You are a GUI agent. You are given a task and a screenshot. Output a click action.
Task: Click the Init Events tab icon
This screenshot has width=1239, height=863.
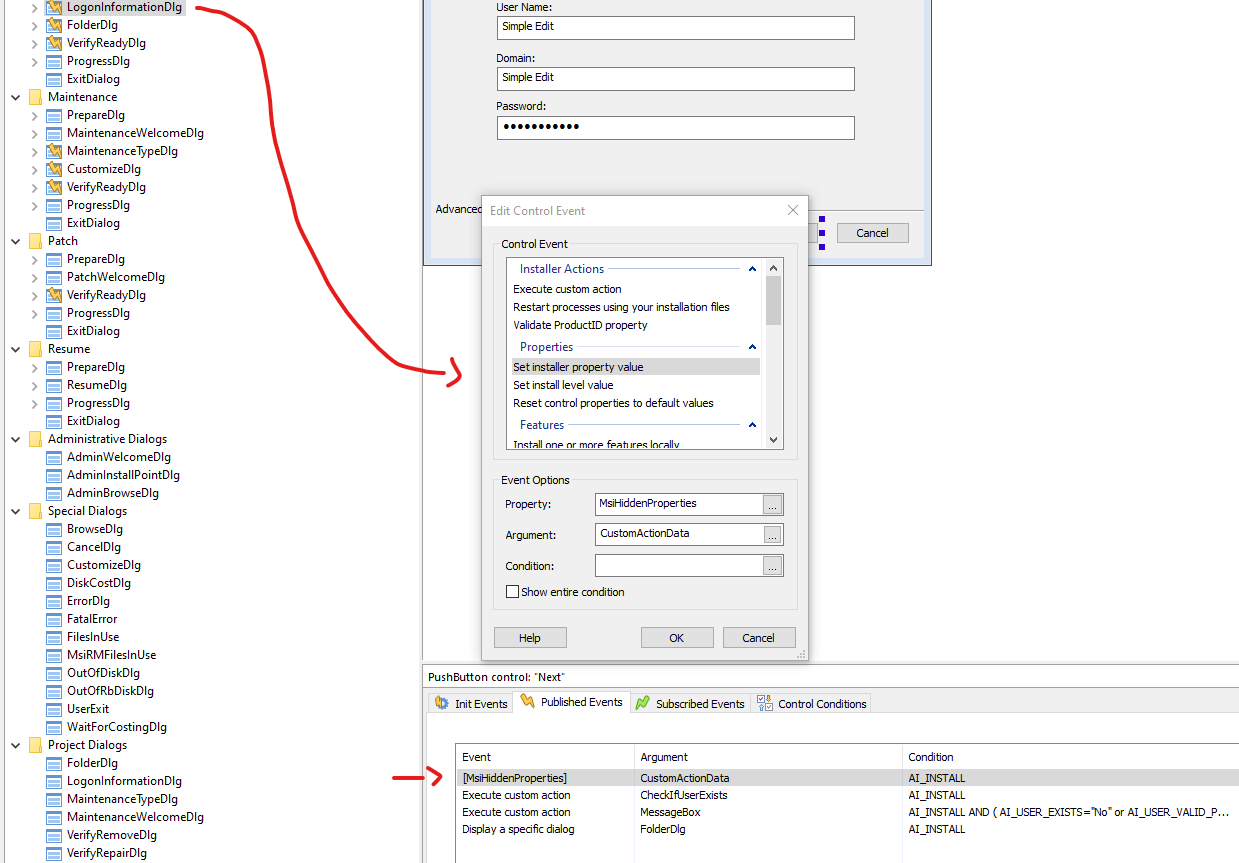click(x=442, y=704)
